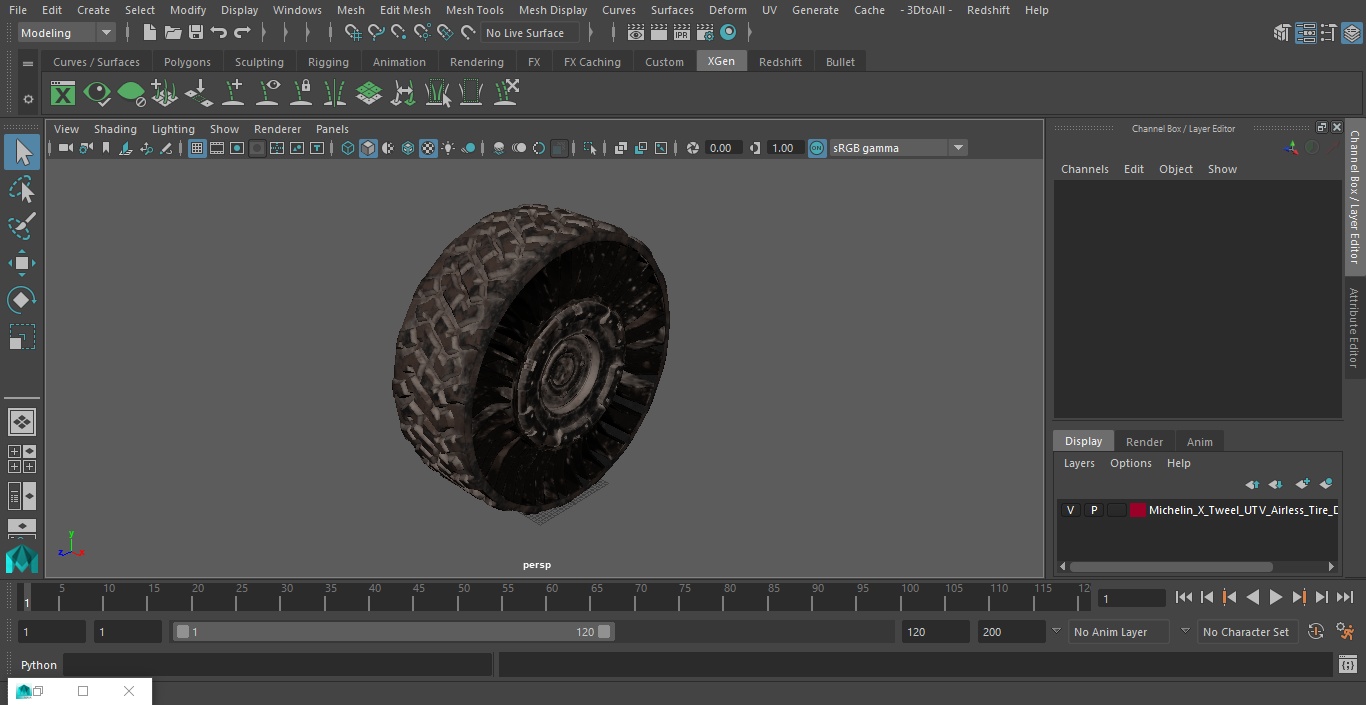This screenshot has height=705, width=1366.
Task: Open the shelf options gear menu
Action: pos(28,99)
